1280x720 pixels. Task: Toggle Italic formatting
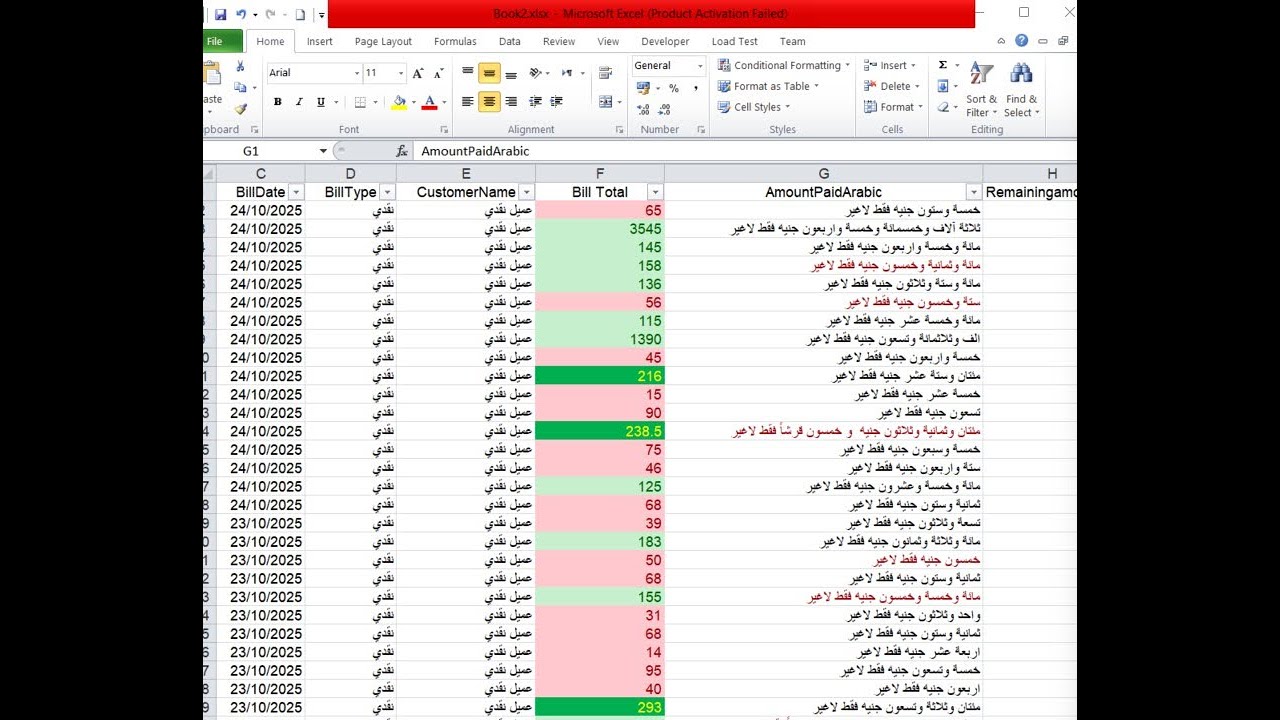coord(299,102)
